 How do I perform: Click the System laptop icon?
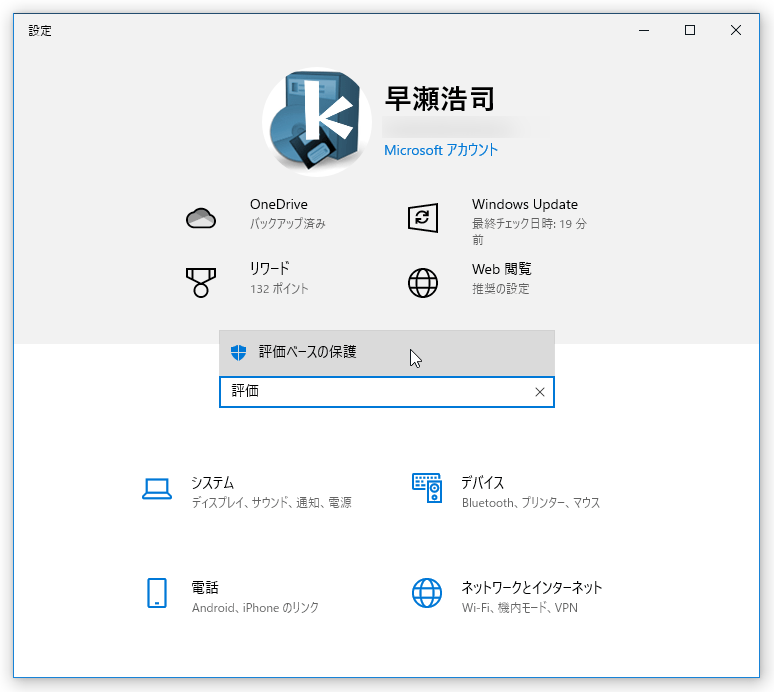(157, 489)
